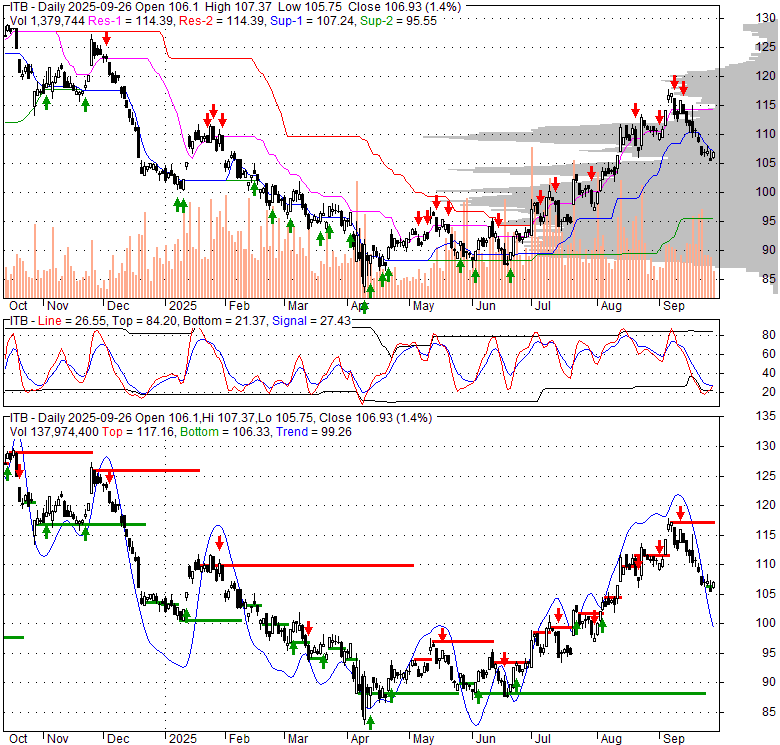This screenshot has height=745, width=780.
Task: Select the 'Jul' label on the top chart's time axis
Action: [542, 305]
